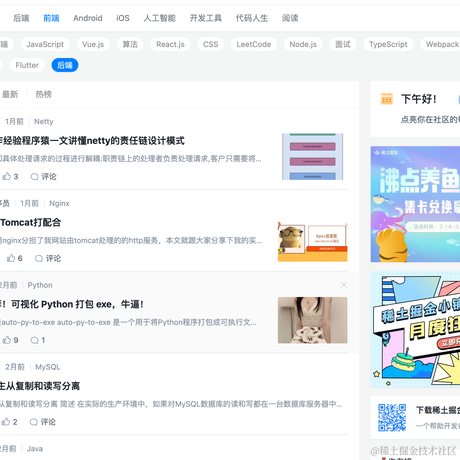Select the 前端 top navigation tab
The height and width of the screenshot is (460, 460).
point(51,18)
